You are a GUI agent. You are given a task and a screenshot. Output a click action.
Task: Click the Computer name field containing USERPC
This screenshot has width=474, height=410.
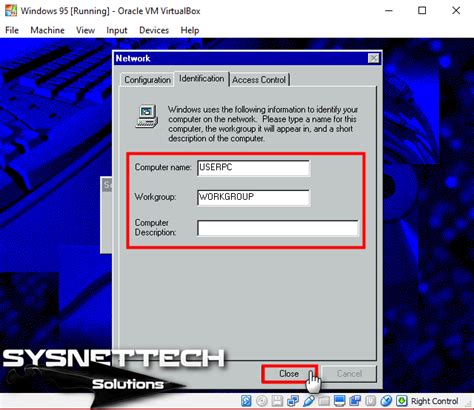coord(253,168)
